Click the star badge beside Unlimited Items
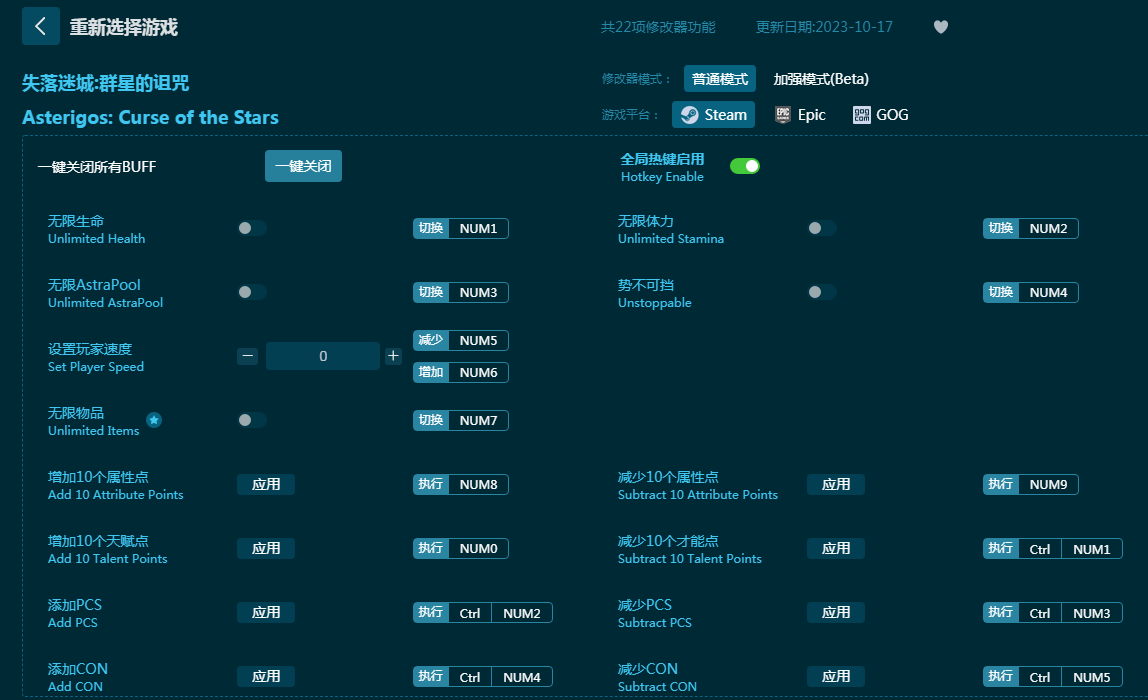This screenshot has height=700, width=1148. tap(154, 420)
